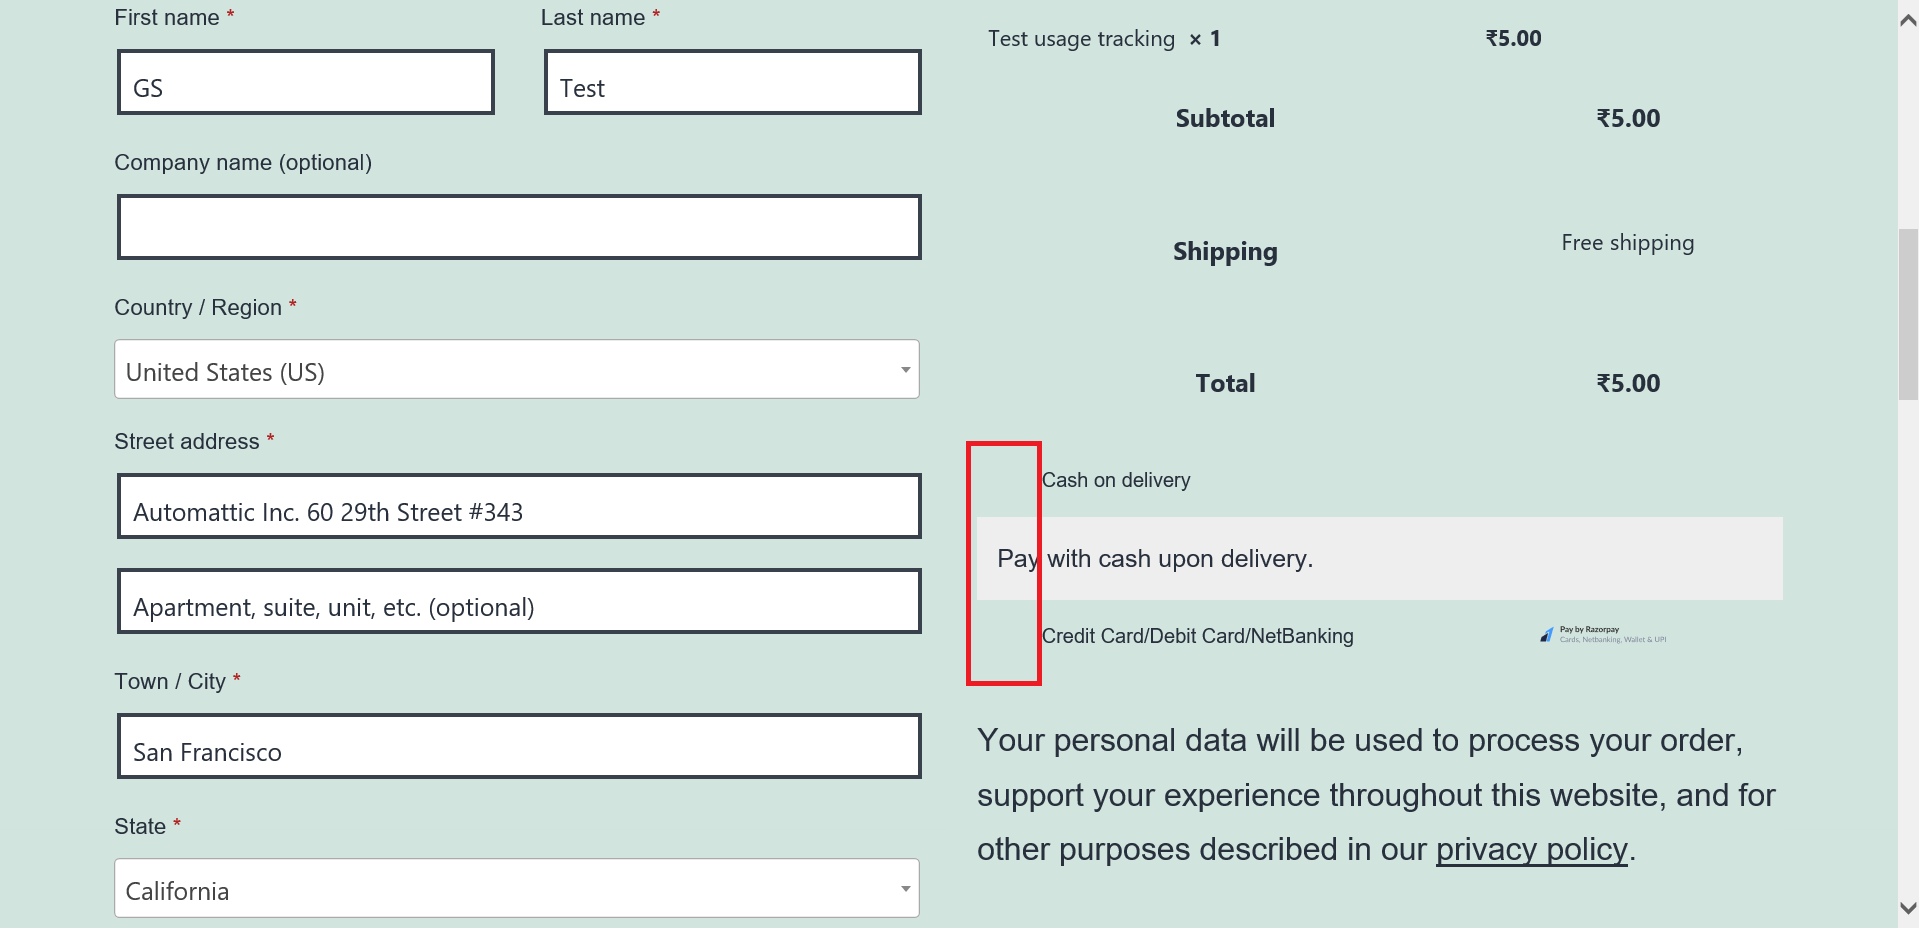
Task: Expand the State selector showing California
Action: tap(516, 888)
